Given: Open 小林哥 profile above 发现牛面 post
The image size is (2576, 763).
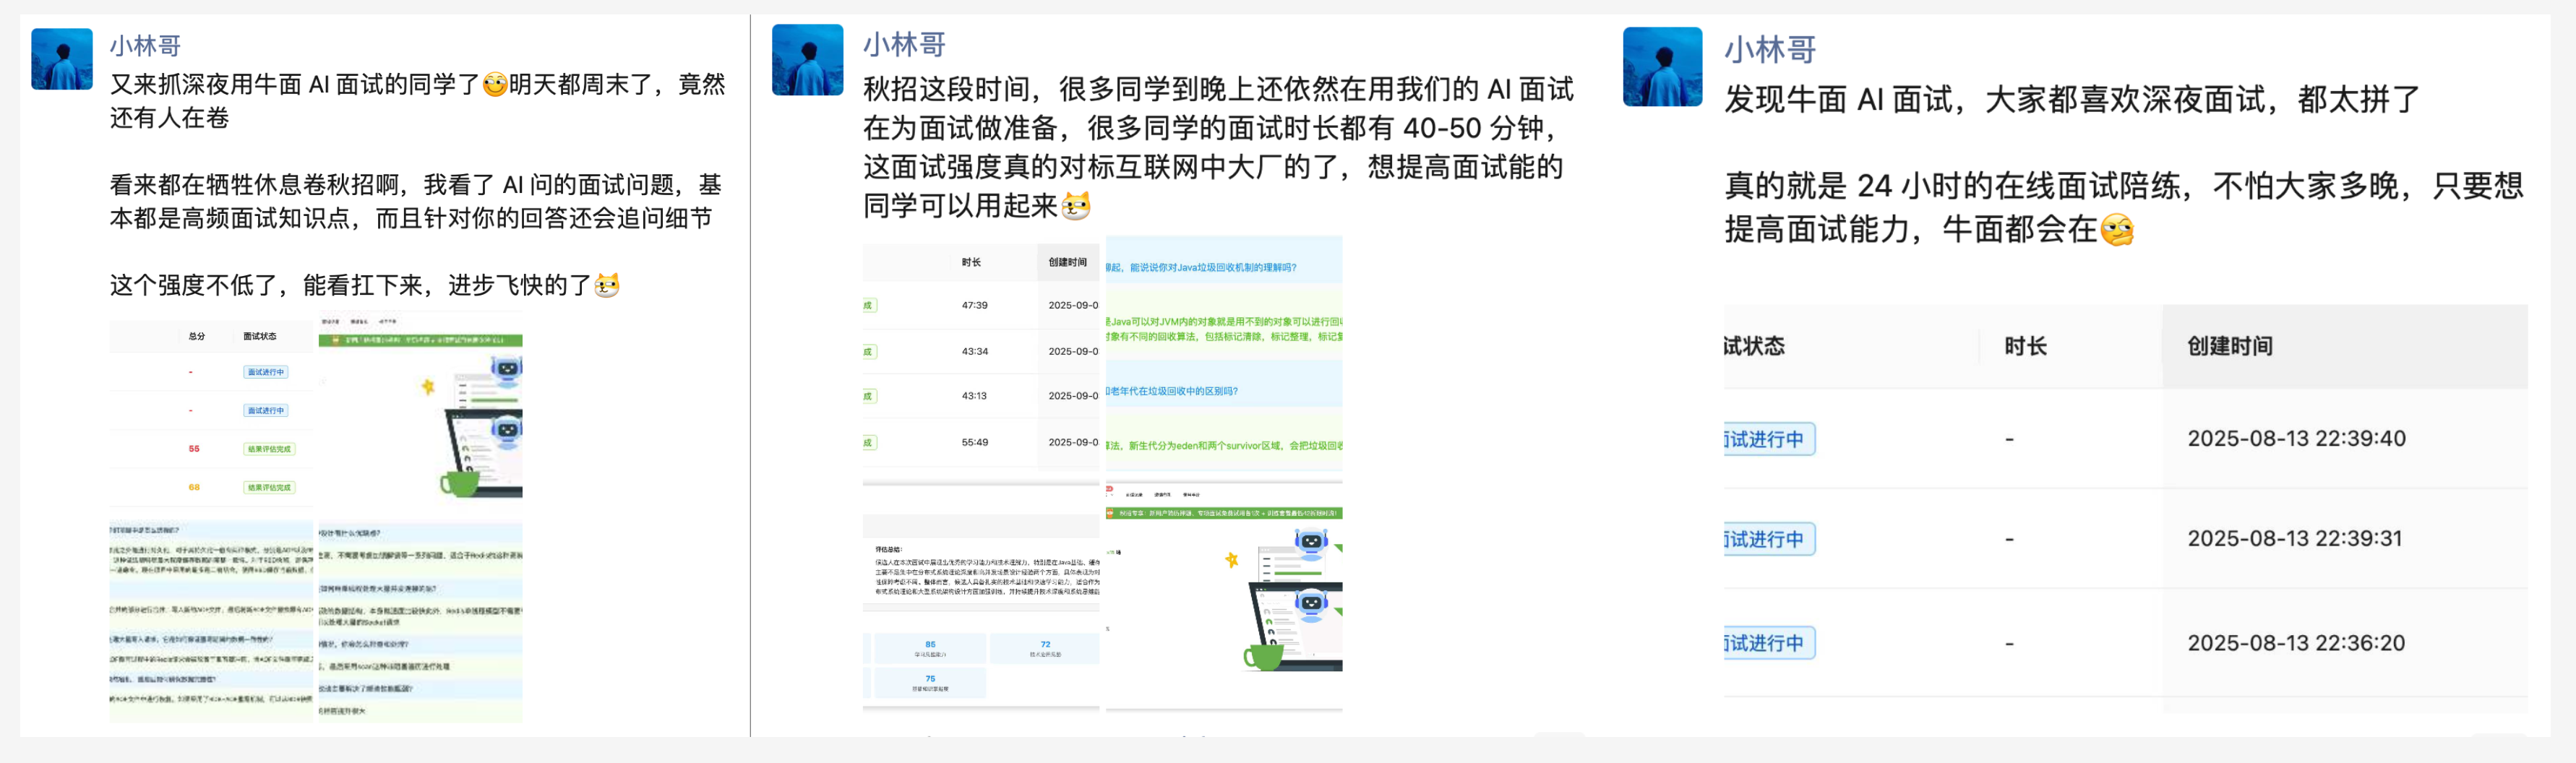Looking at the screenshot, I should click(1770, 49).
